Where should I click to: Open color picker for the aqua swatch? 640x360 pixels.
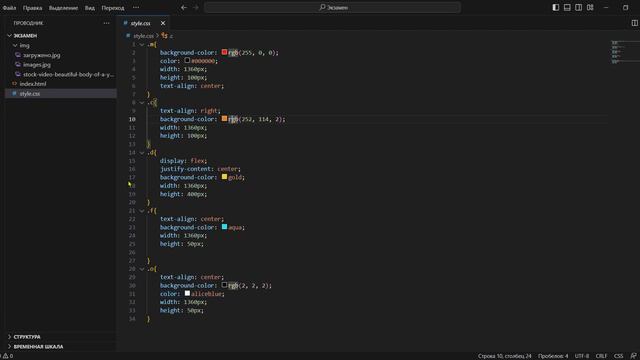224,227
